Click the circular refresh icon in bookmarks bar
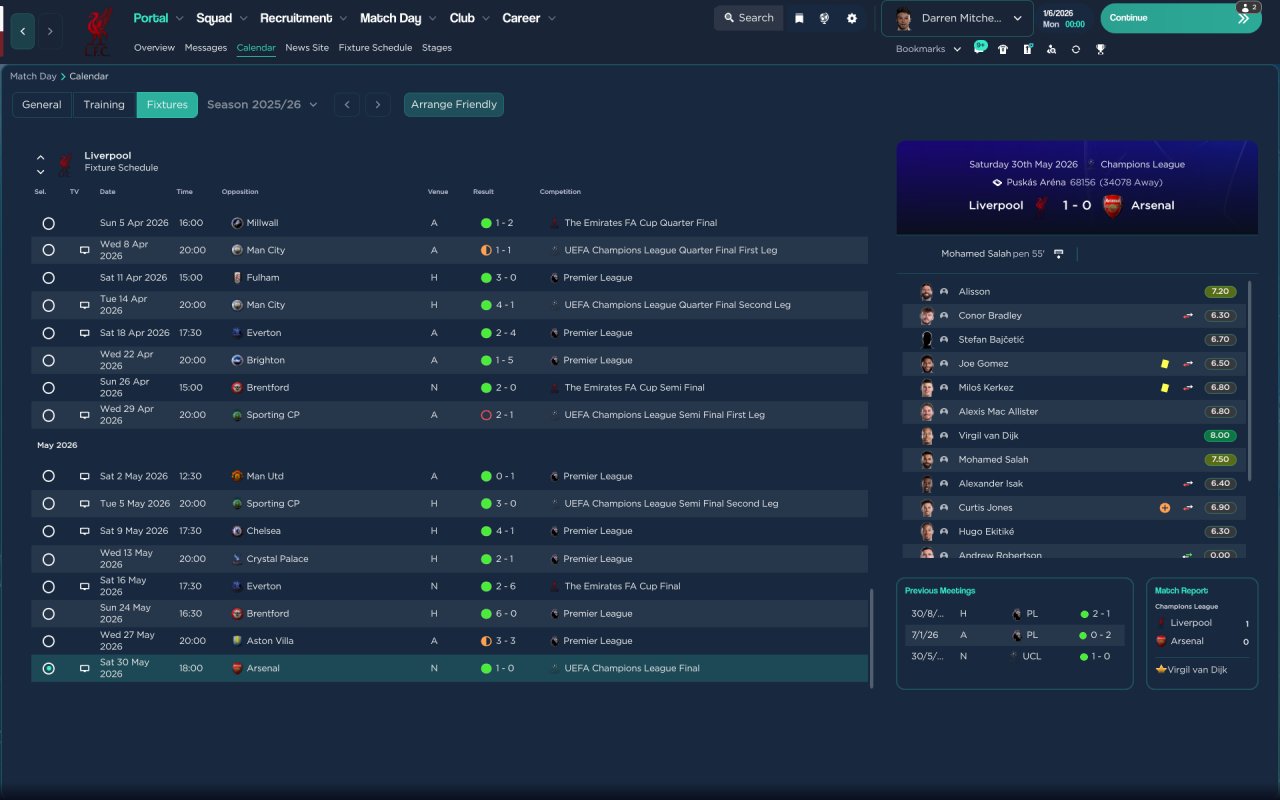The height and width of the screenshot is (800, 1280). (x=1076, y=49)
